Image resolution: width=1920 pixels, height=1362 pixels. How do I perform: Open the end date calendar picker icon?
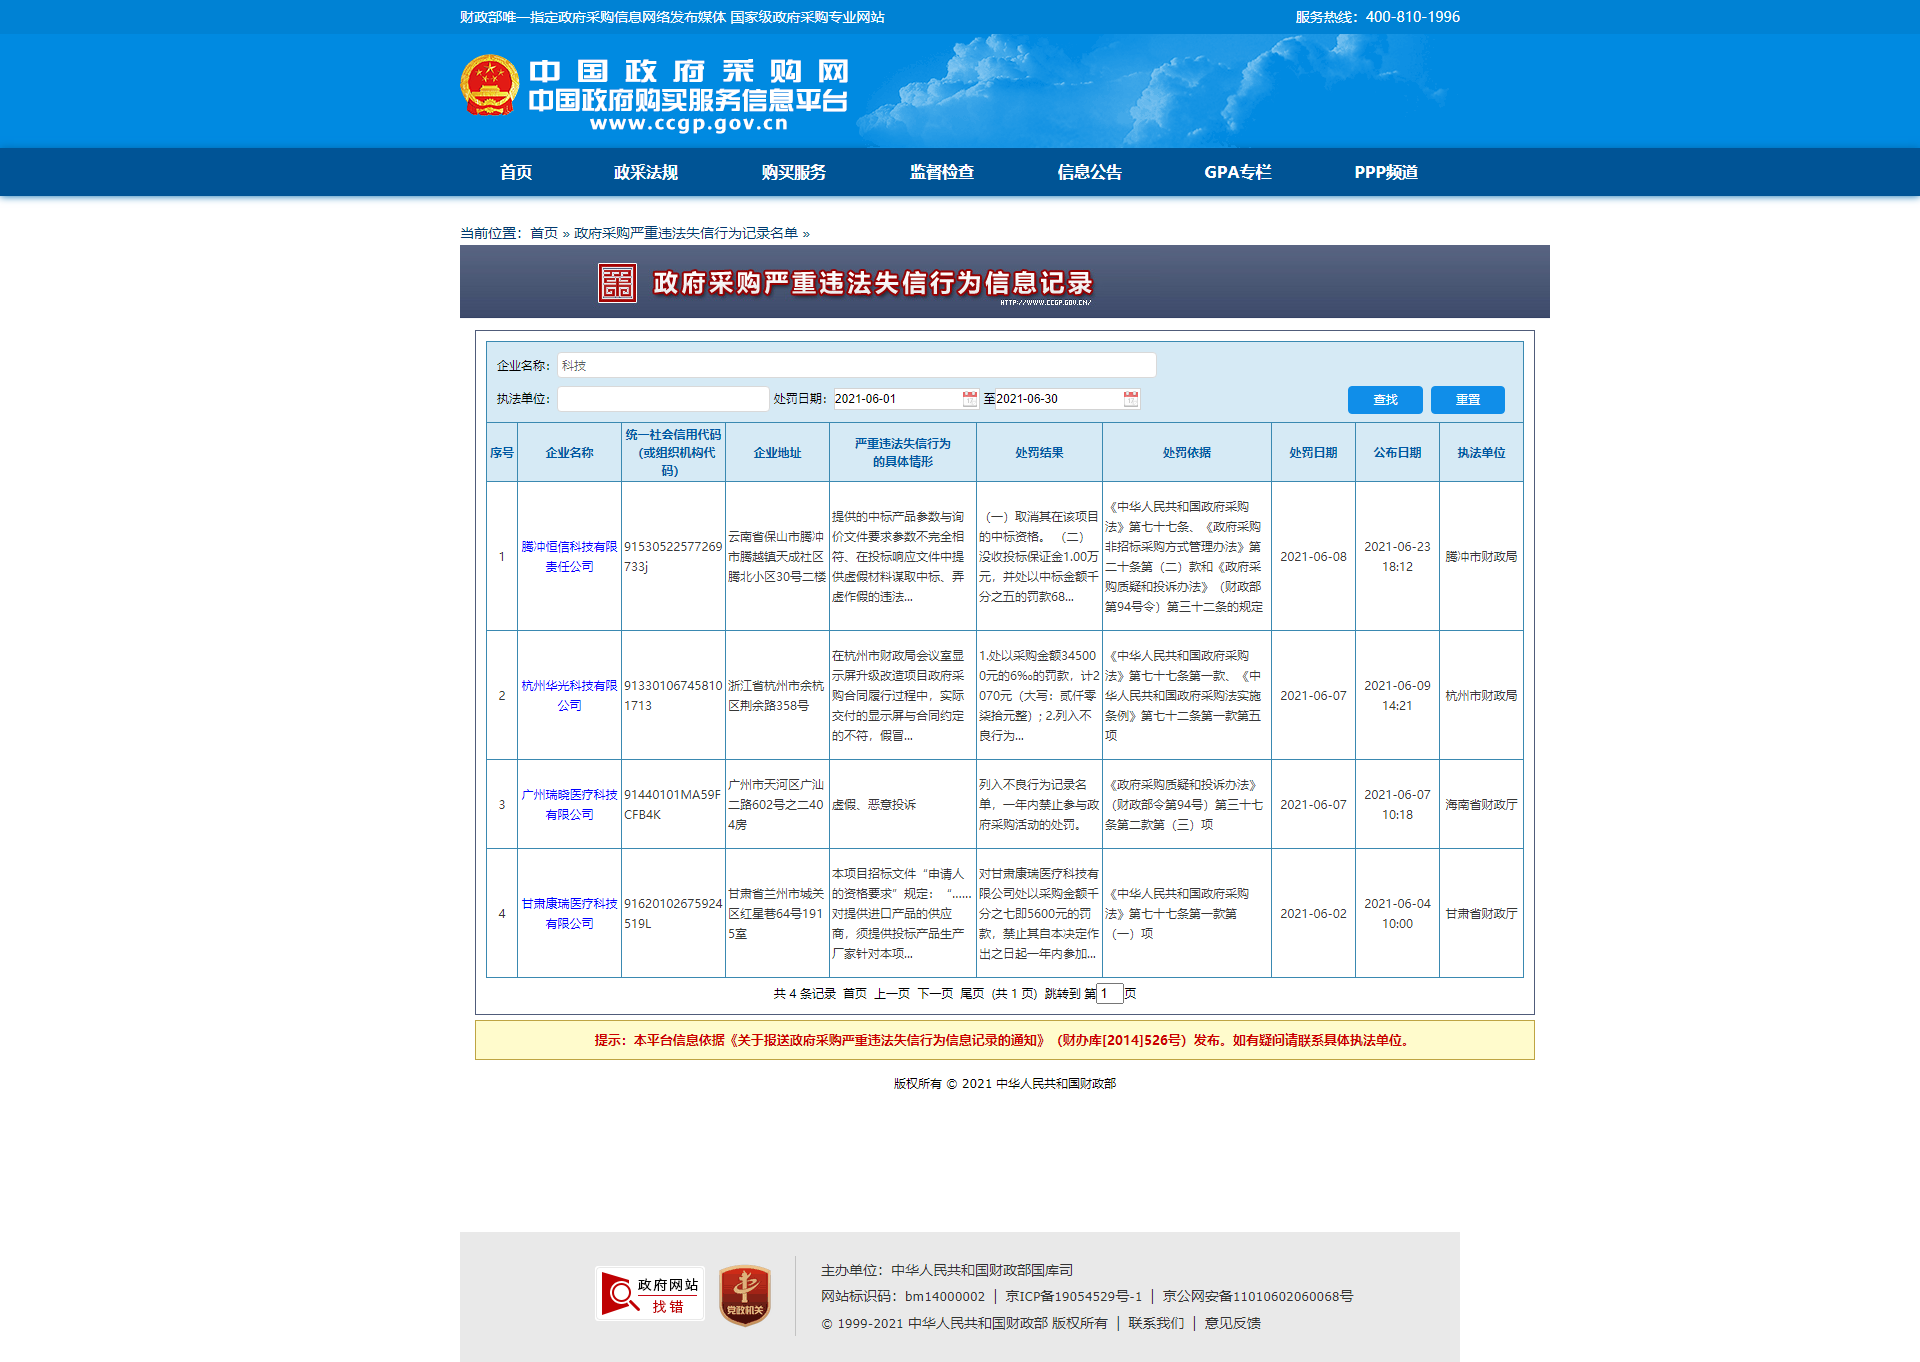point(1130,399)
